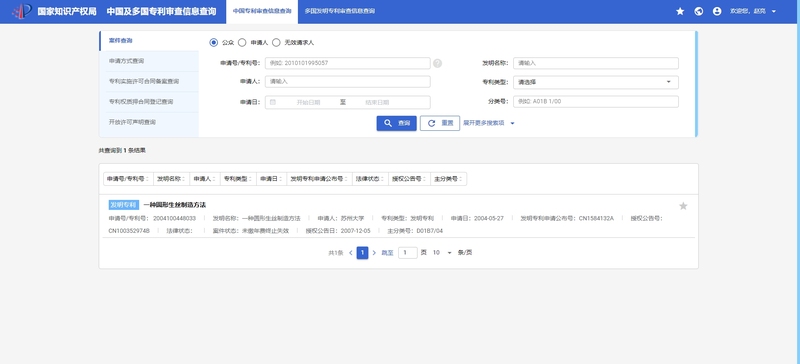
Task: Select the 无效请求人 radio option
Action: click(276, 43)
